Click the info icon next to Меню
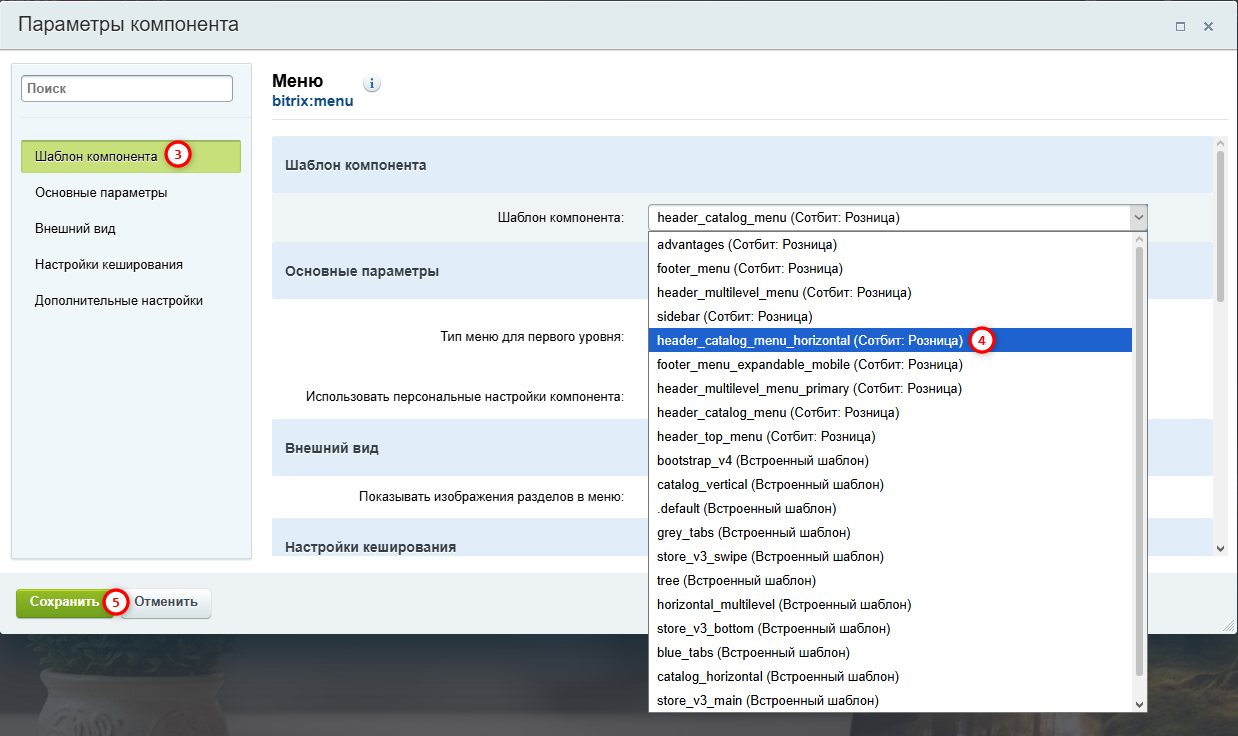 372,84
